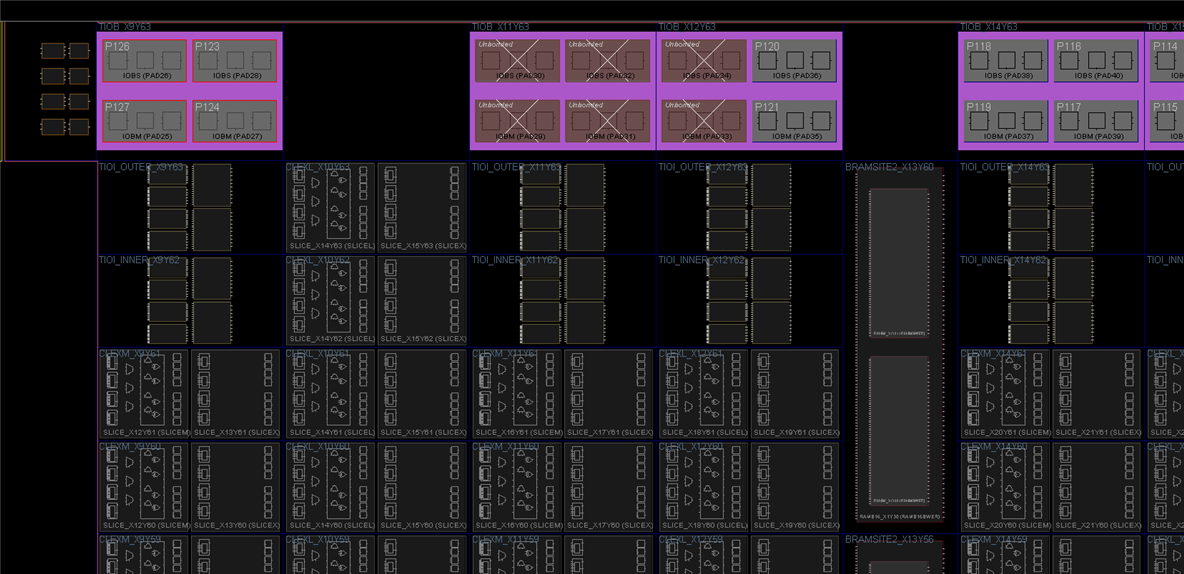This screenshot has height=574, width=1184.
Task: Select the unbonded IOBM (PAD33) site
Action: coord(705,121)
